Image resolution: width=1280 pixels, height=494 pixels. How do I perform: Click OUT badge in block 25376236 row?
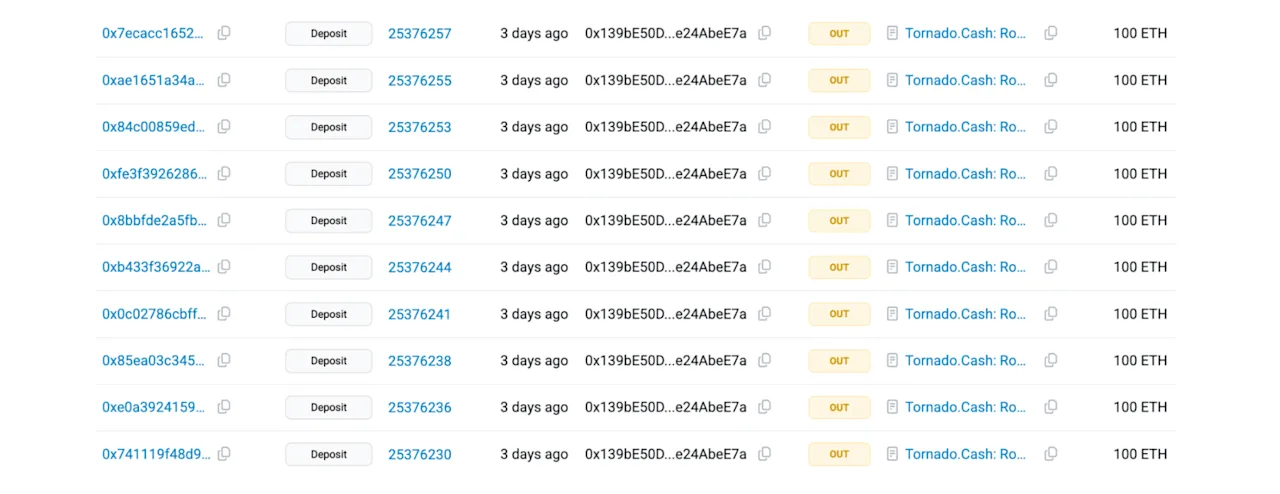(839, 407)
